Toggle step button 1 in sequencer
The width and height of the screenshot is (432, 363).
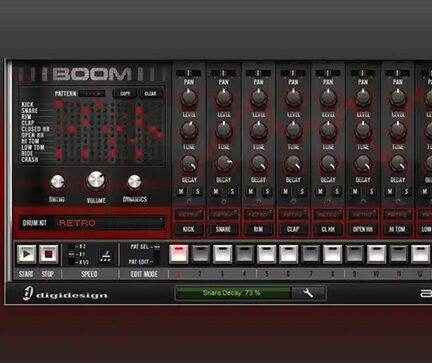pos(179,254)
